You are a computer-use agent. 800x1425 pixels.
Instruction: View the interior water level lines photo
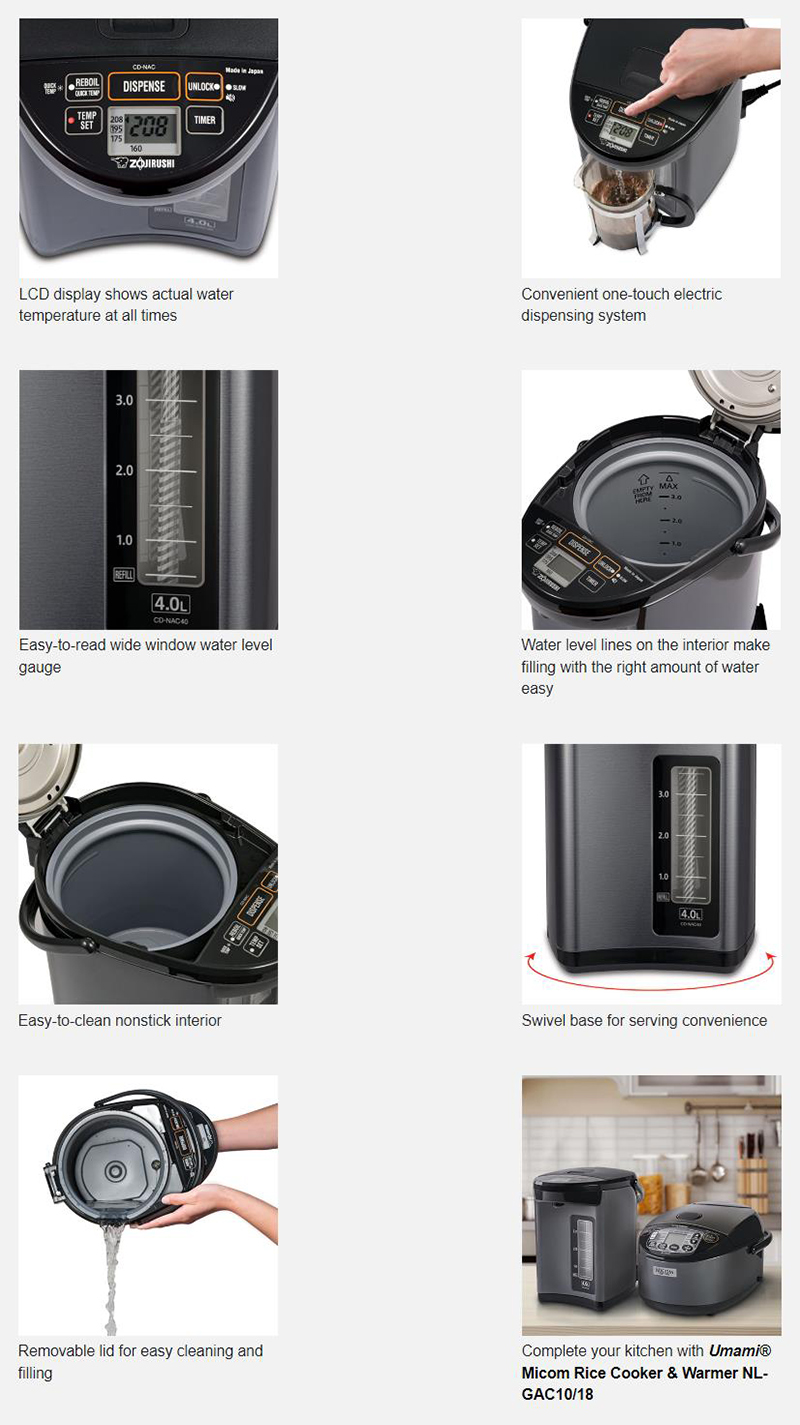[x=651, y=499]
